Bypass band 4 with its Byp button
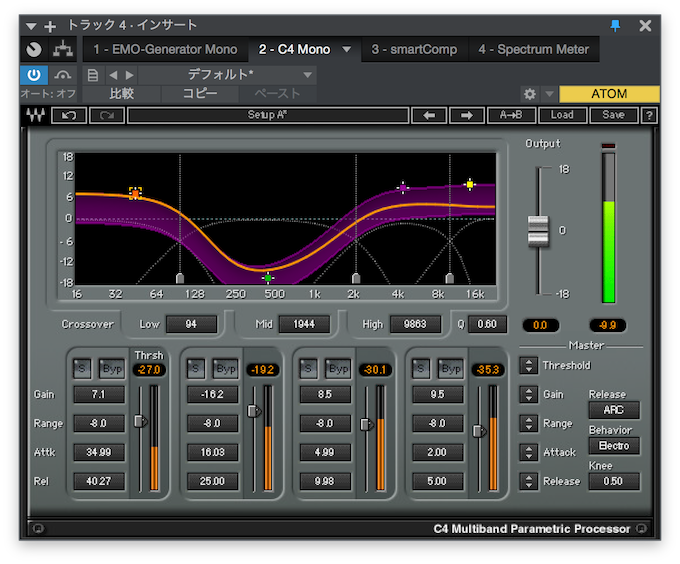 [x=451, y=369]
